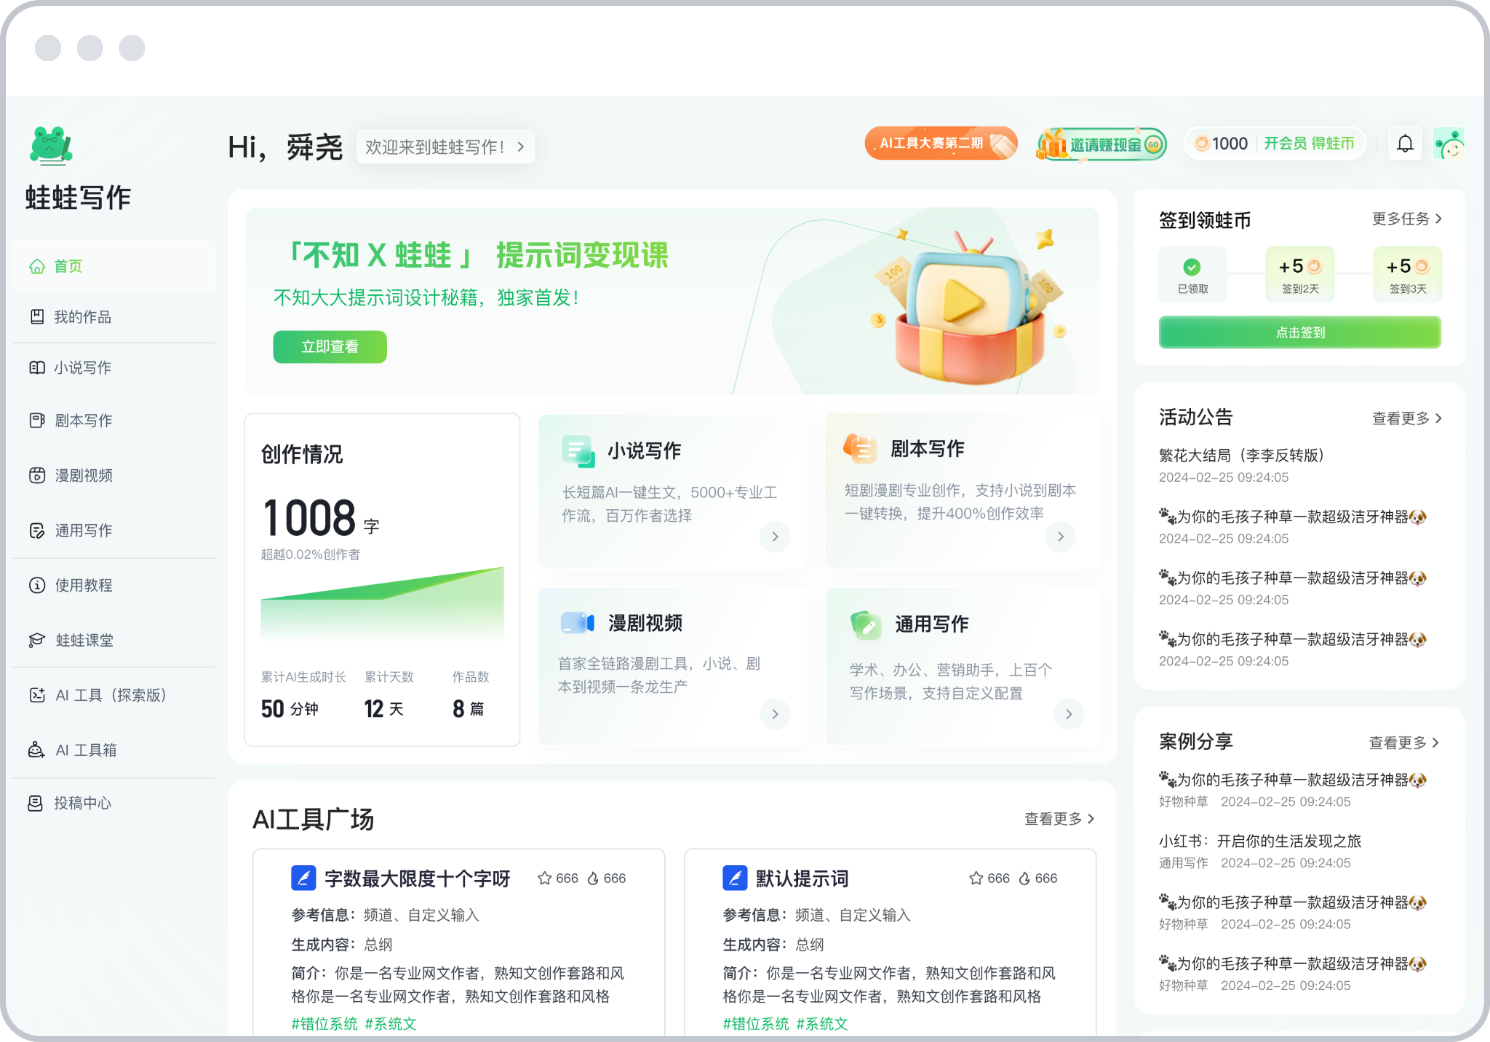The image size is (1490, 1042).
Task: Open the 小说写作 card arrow
Action: point(775,537)
